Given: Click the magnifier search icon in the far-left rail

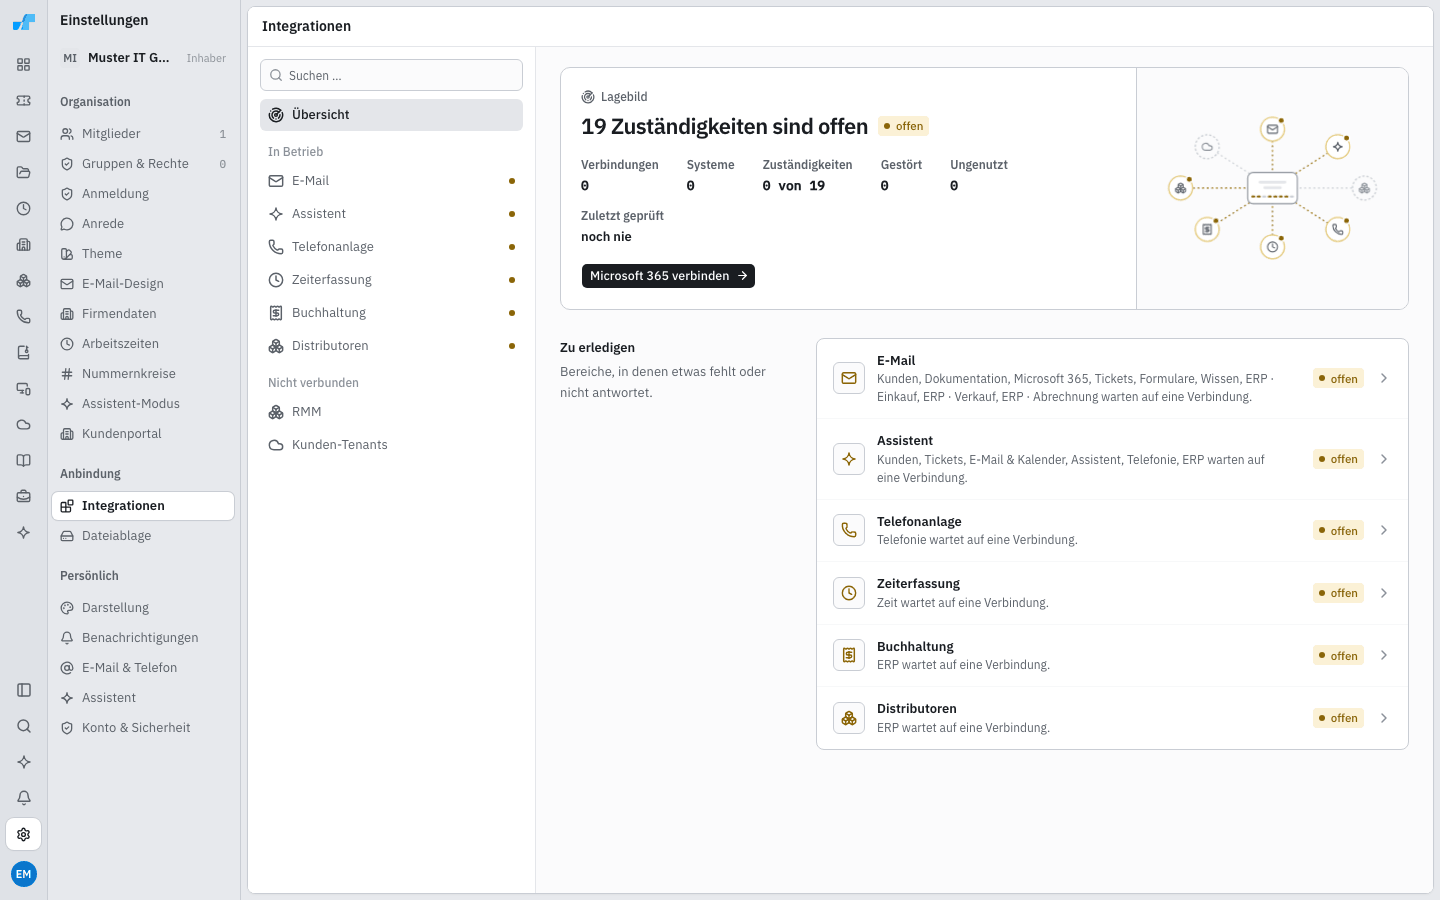Looking at the screenshot, I should pyautogui.click(x=24, y=726).
